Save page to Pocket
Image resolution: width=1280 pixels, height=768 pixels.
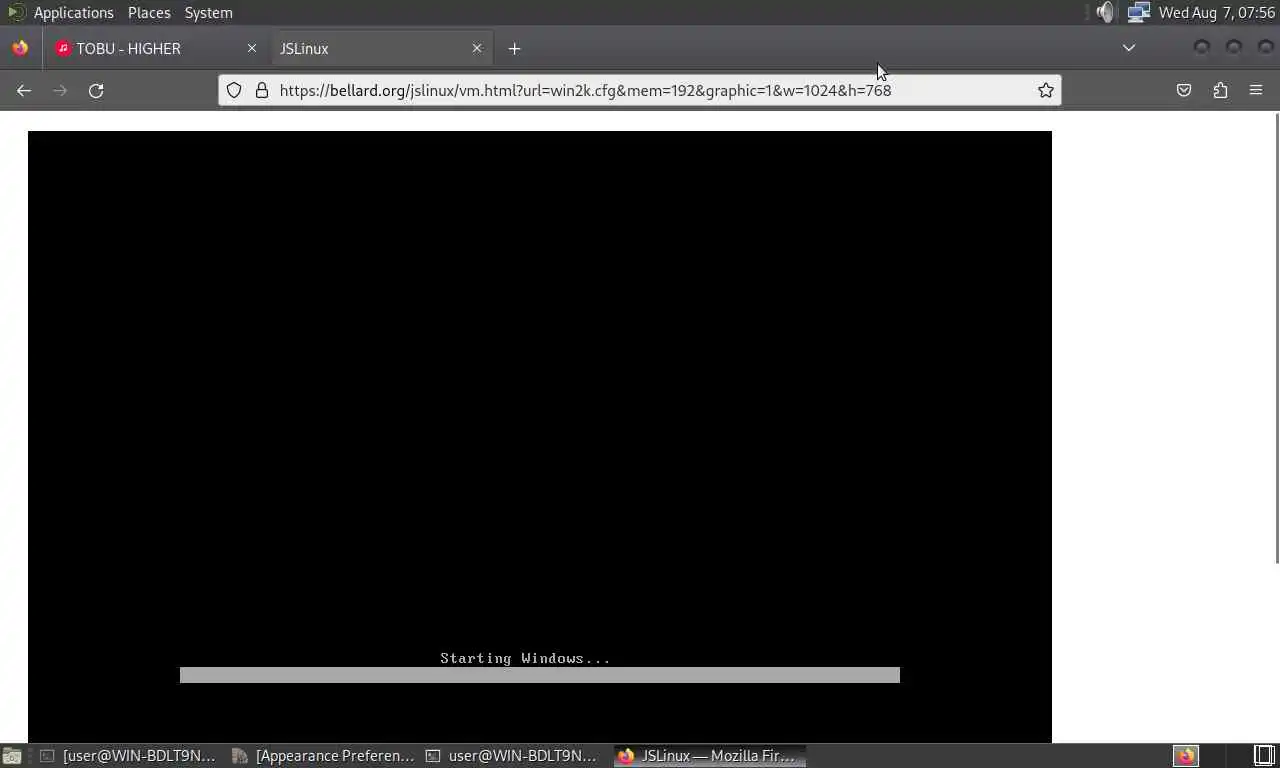[x=1184, y=90]
